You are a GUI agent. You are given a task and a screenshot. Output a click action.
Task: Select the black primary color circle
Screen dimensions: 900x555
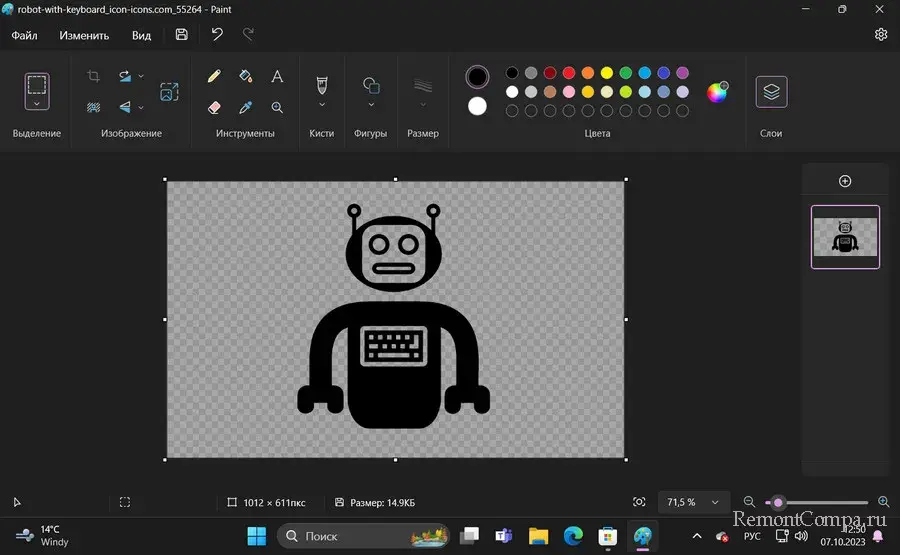(478, 76)
